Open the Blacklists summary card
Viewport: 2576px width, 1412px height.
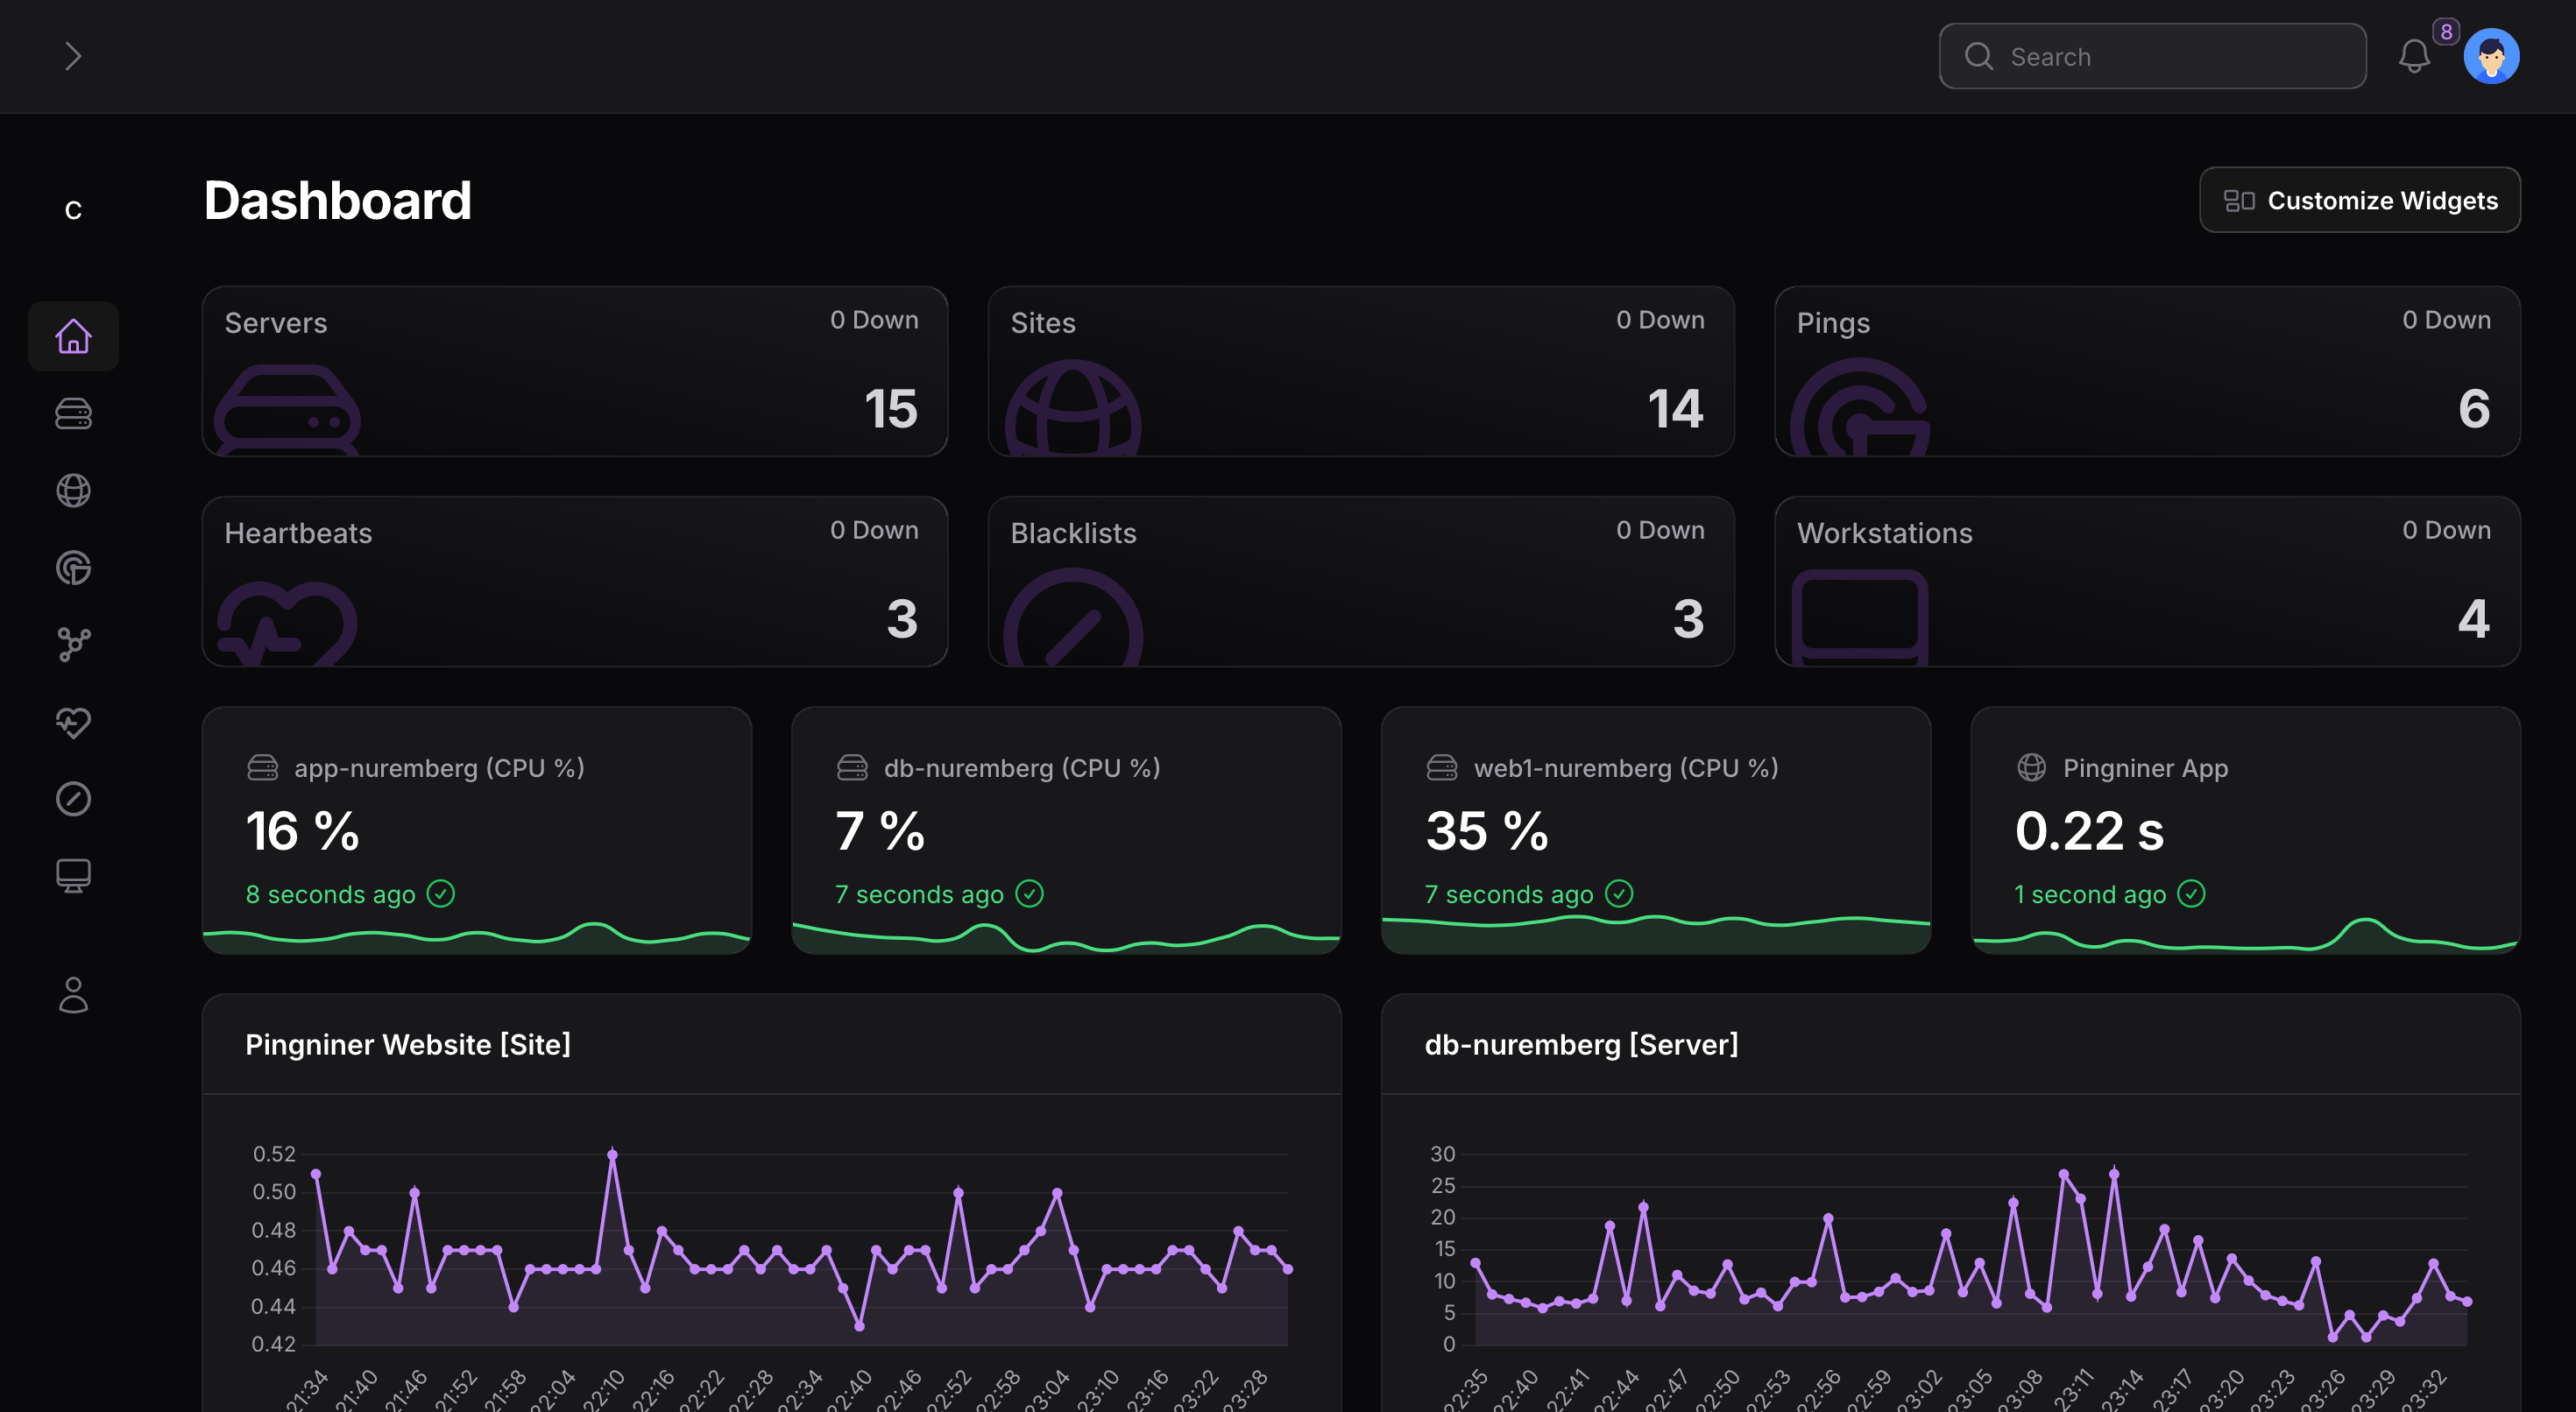click(x=1360, y=581)
